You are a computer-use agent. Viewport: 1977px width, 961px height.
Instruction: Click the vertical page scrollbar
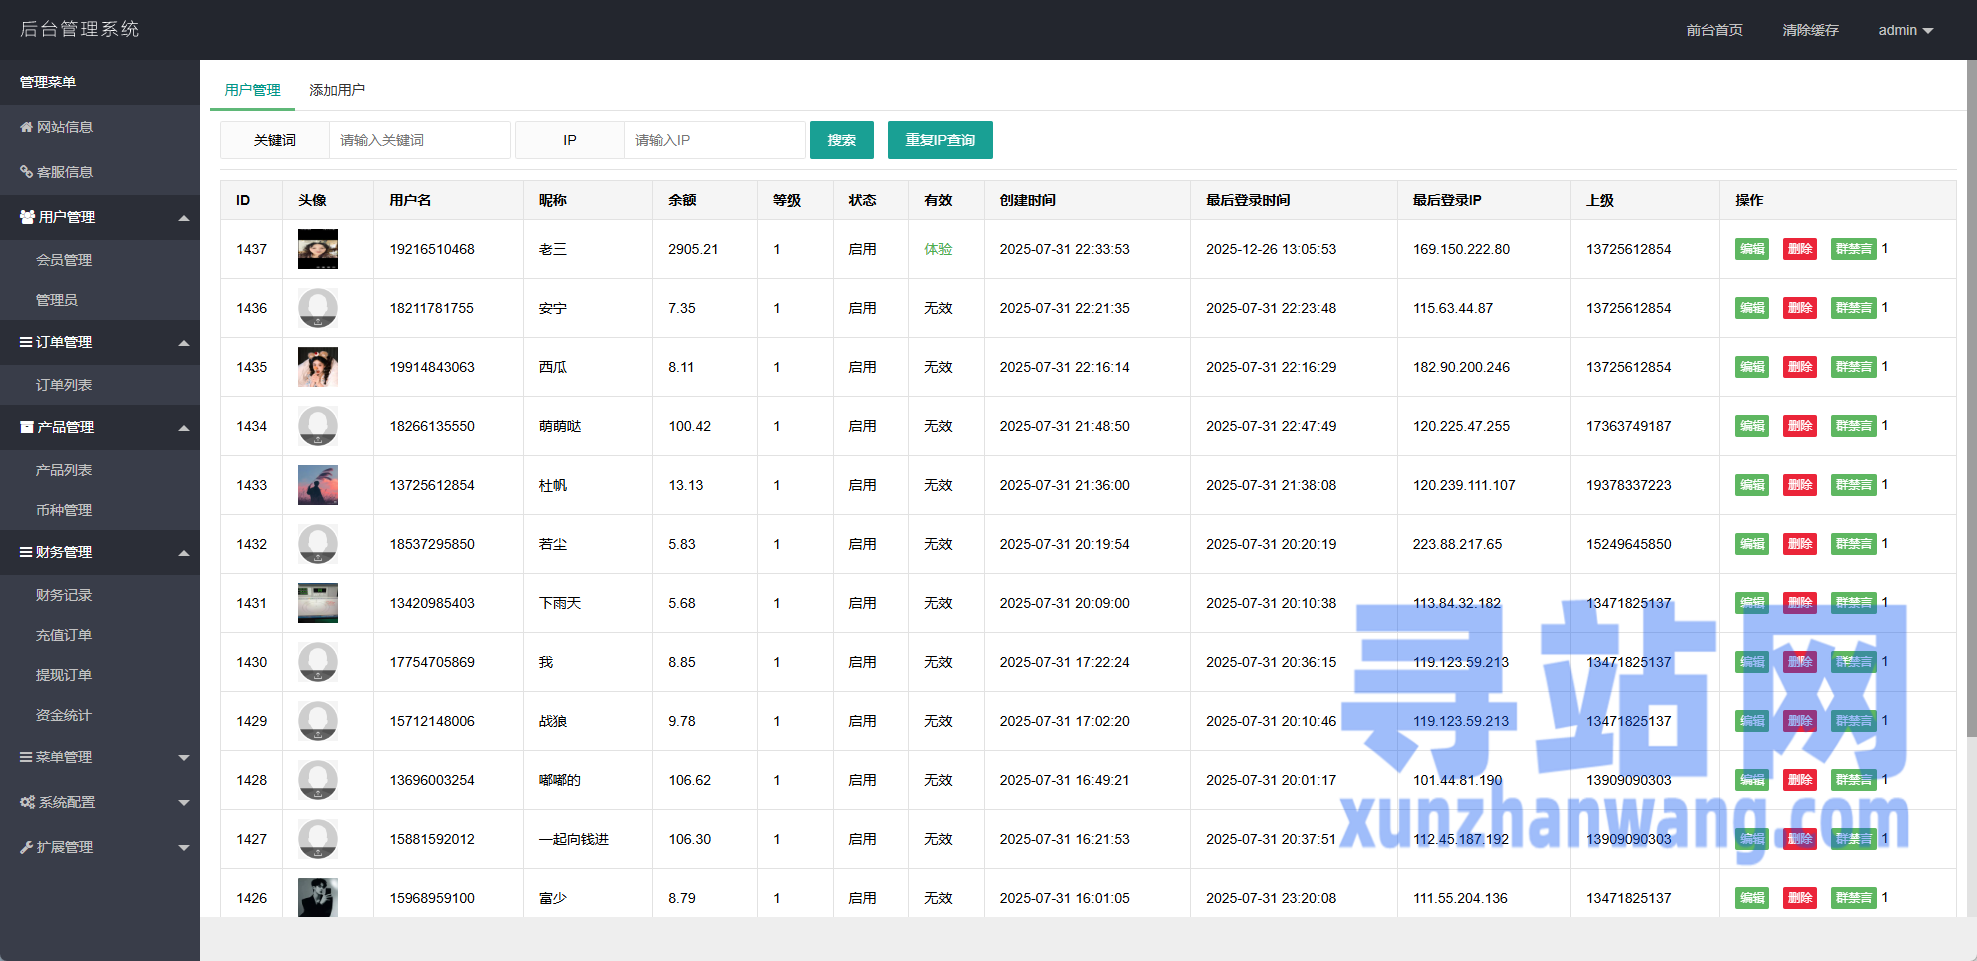1971,400
